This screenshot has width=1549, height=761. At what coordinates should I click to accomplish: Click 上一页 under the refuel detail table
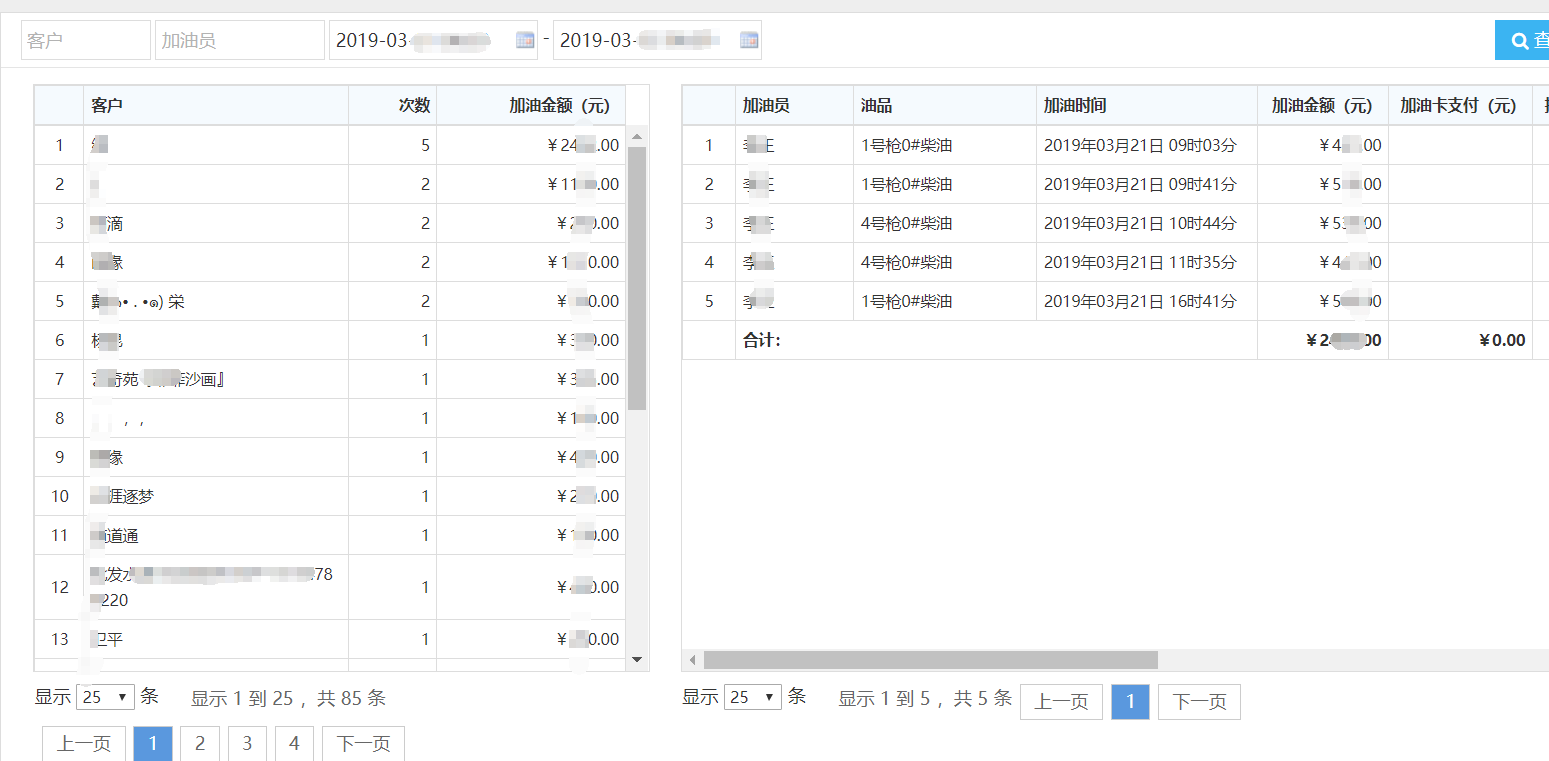1060,702
